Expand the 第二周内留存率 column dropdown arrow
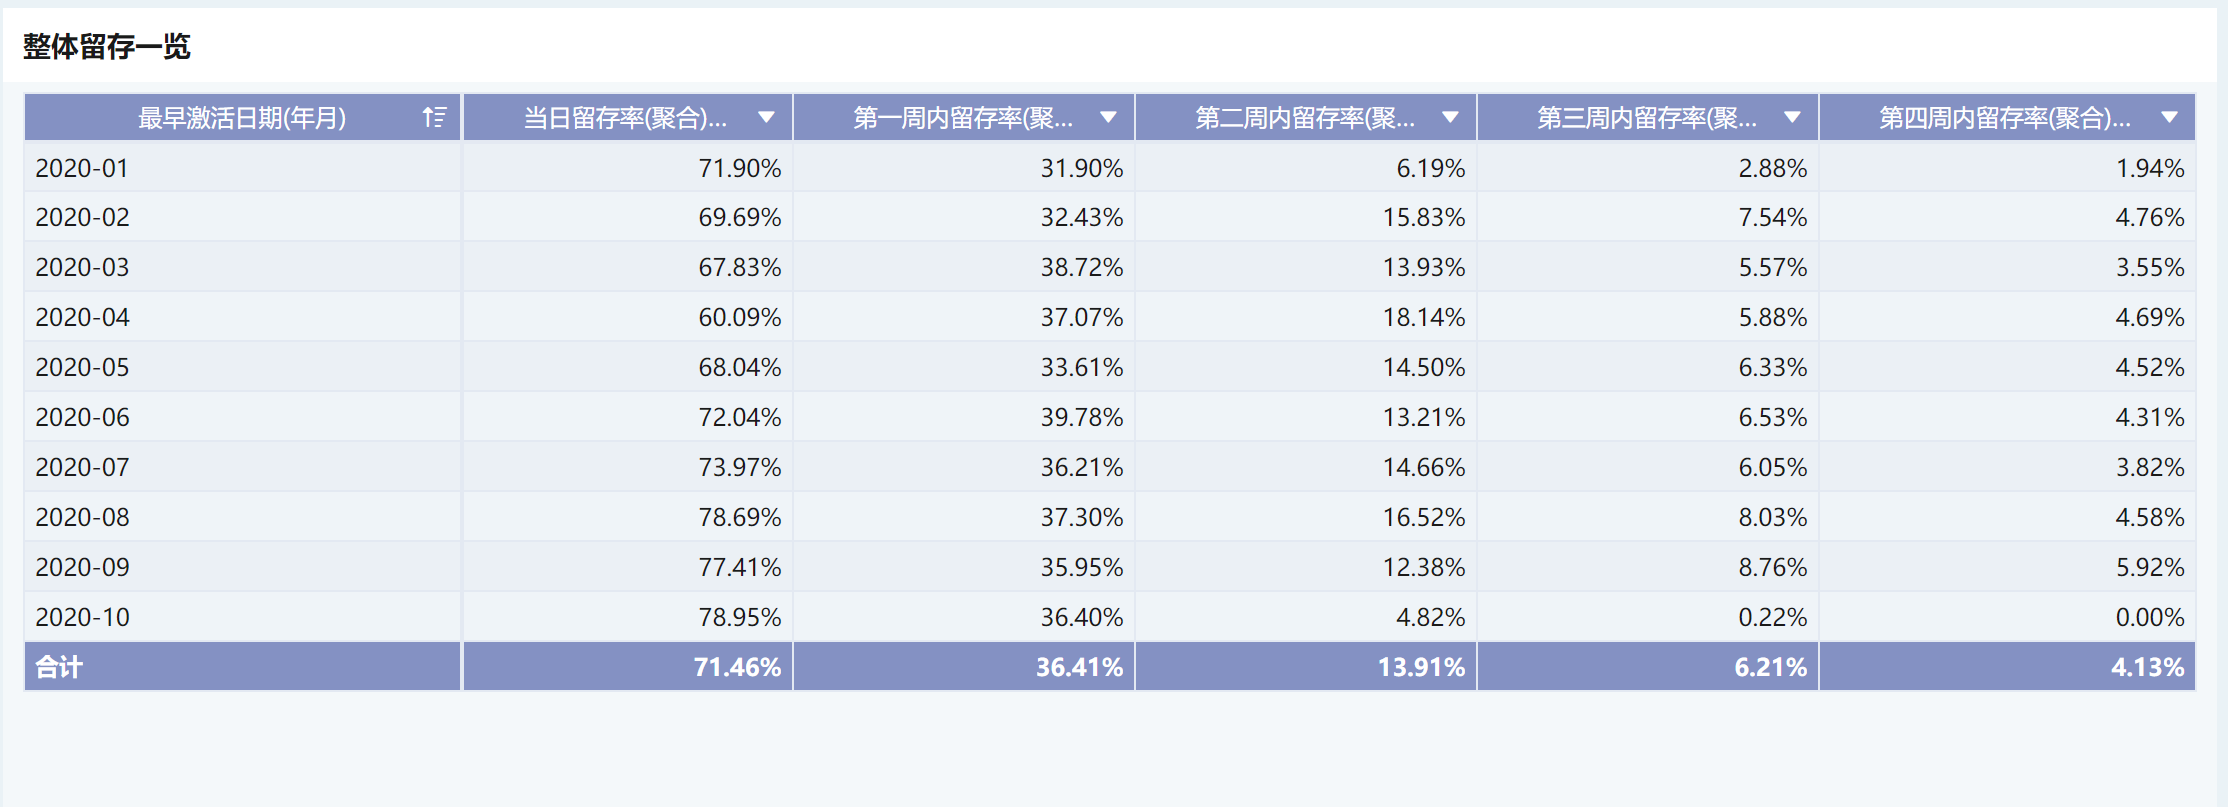 click(1450, 118)
